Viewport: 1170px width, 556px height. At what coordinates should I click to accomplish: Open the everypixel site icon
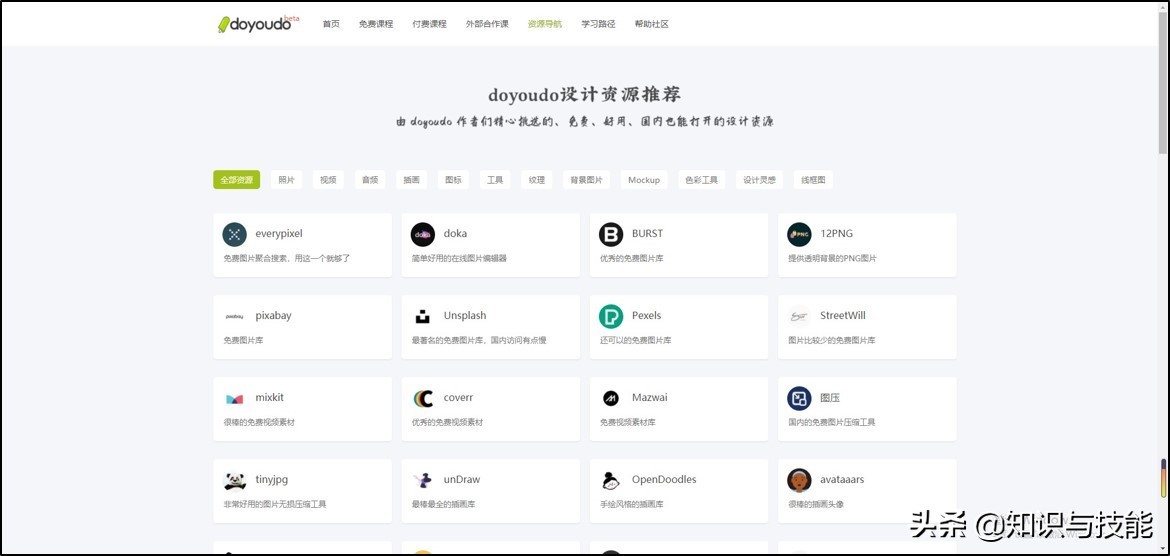[x=234, y=234]
